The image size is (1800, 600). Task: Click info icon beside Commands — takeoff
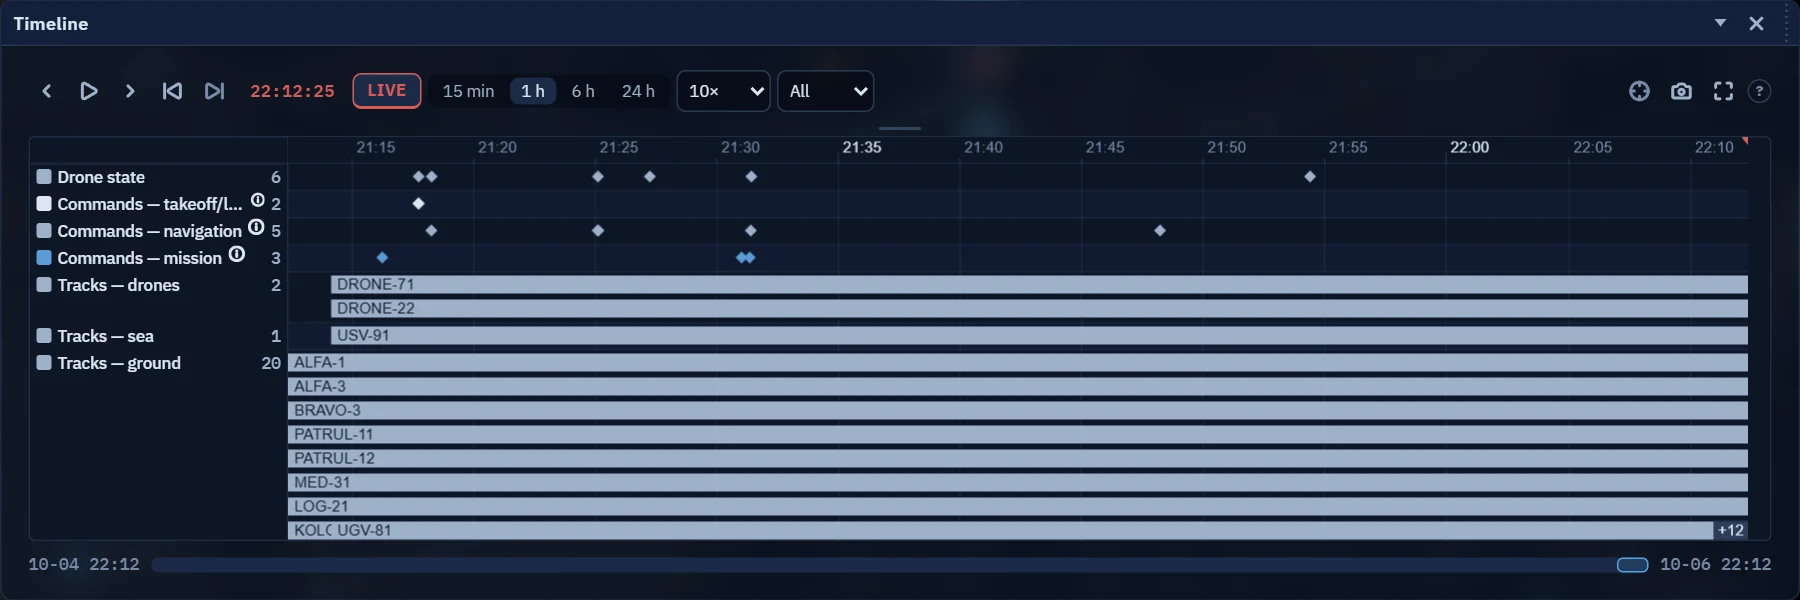coord(257,200)
